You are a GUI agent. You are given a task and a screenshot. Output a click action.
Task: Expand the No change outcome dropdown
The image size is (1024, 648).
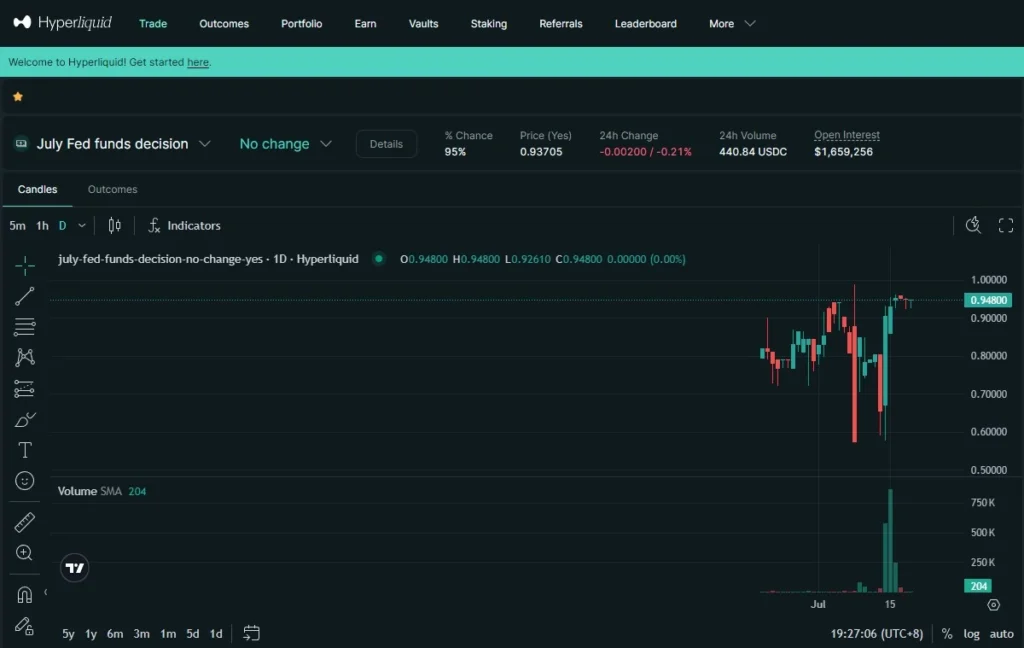click(326, 144)
